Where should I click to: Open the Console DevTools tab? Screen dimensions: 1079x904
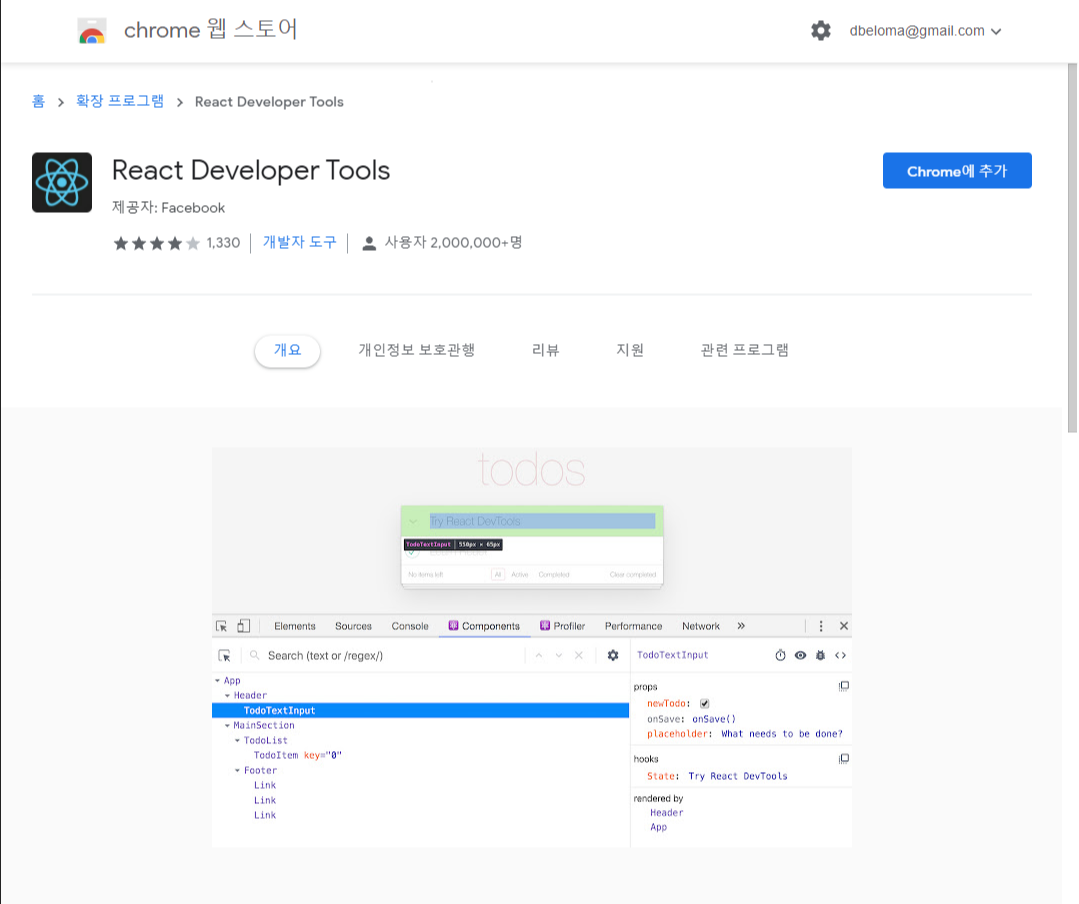[x=410, y=626]
